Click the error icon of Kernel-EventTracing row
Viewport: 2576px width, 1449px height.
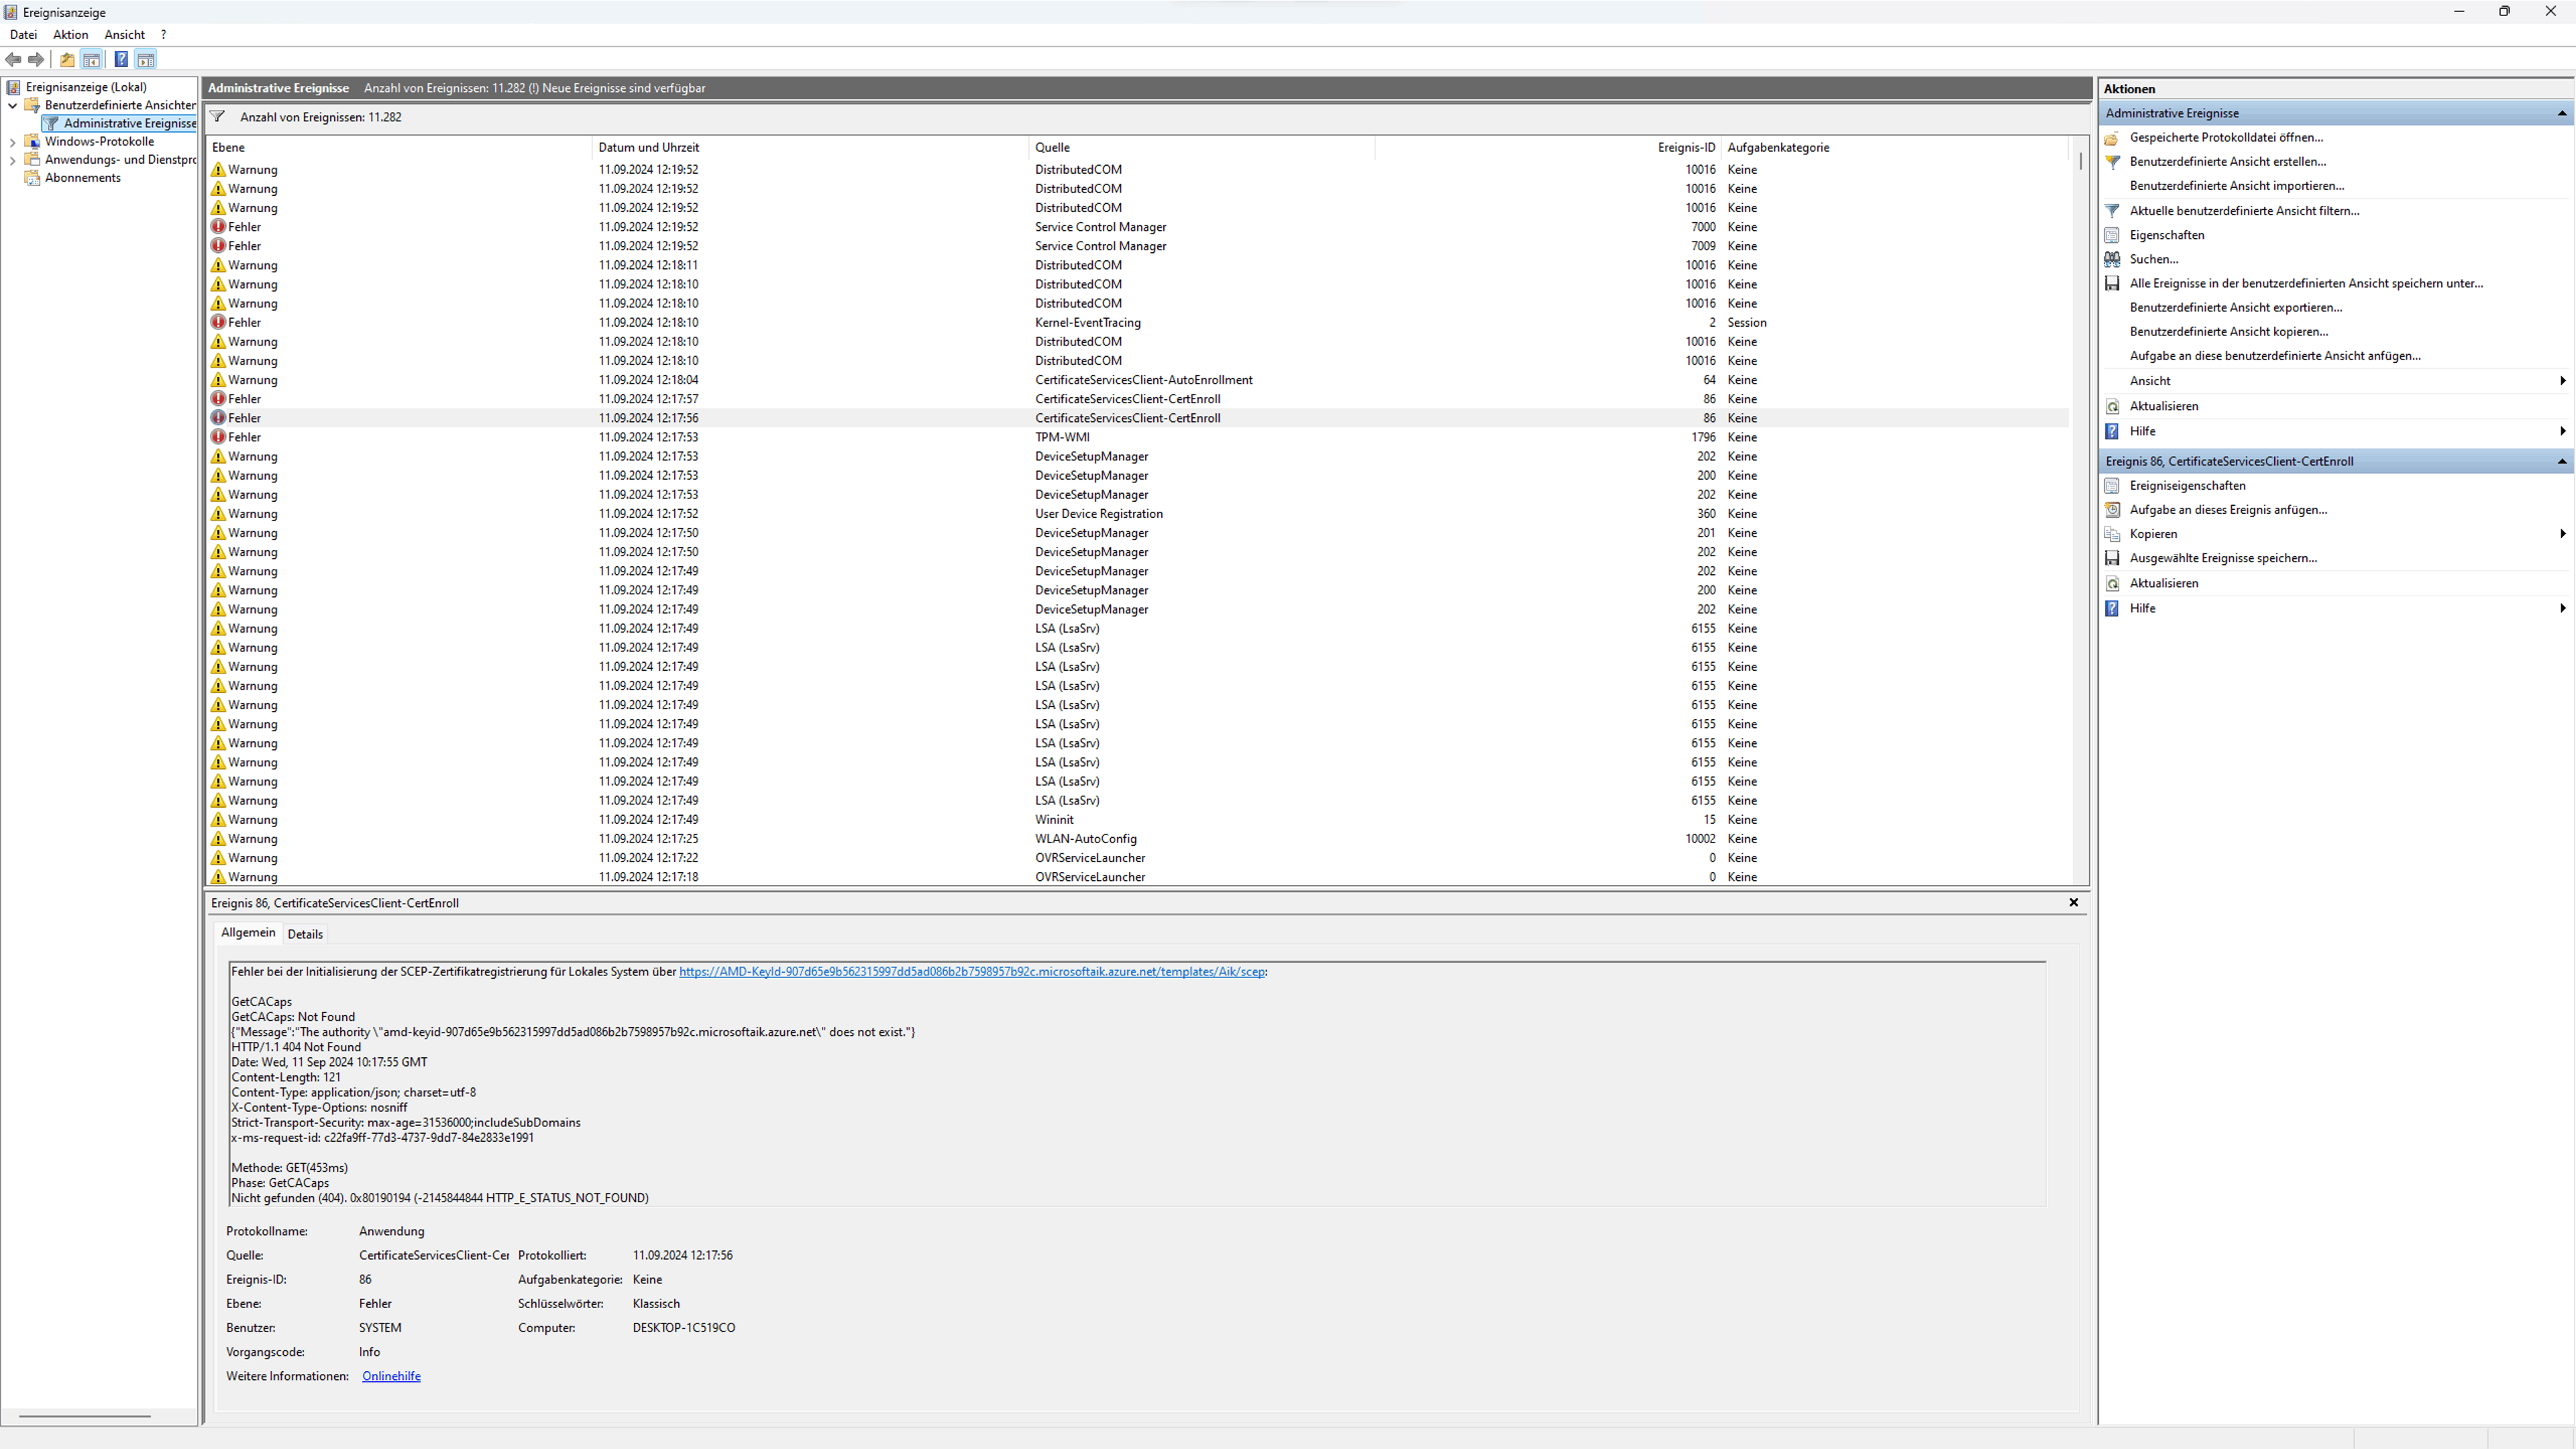pos(218,322)
